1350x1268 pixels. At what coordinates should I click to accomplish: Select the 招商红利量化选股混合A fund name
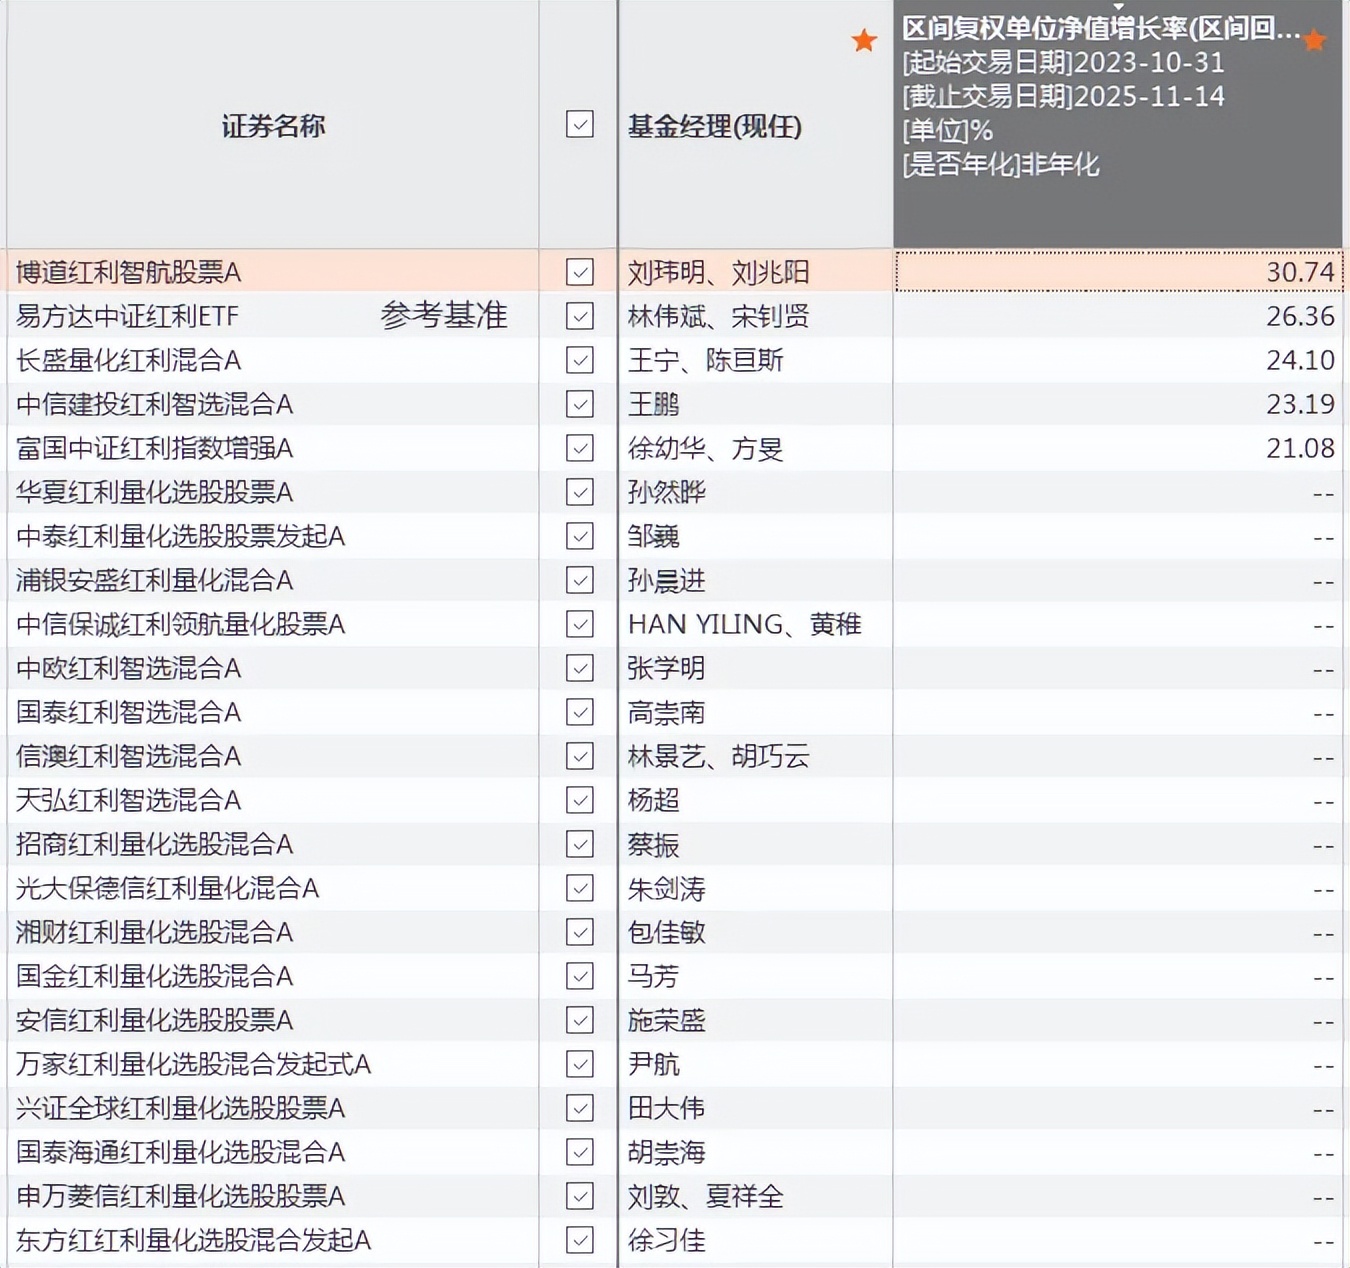pos(155,844)
